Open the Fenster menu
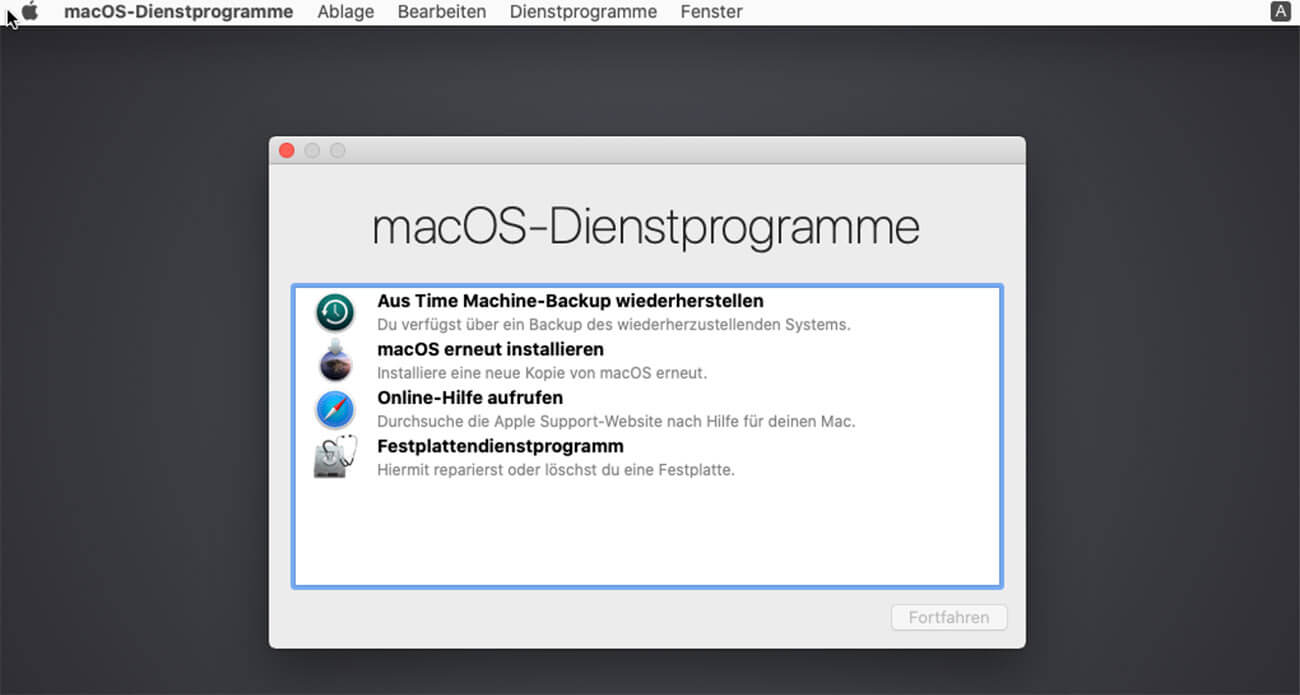The height and width of the screenshot is (695, 1300). point(712,12)
